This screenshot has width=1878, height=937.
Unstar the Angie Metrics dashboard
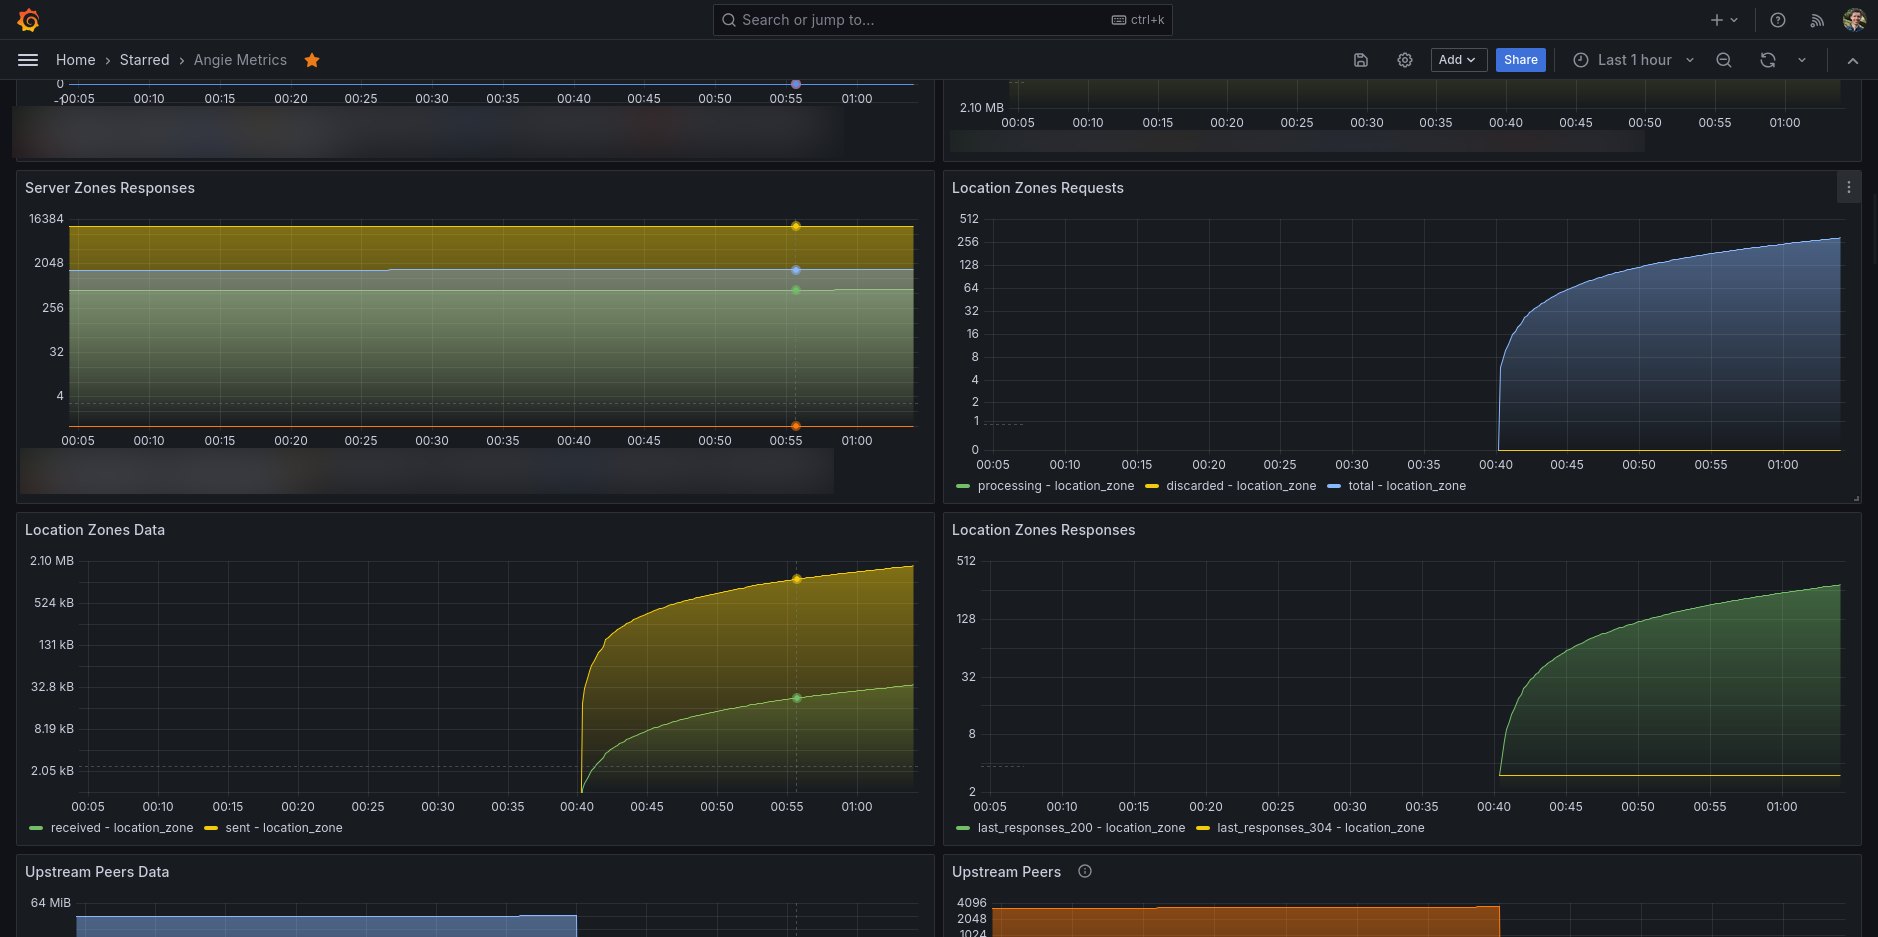(x=312, y=60)
